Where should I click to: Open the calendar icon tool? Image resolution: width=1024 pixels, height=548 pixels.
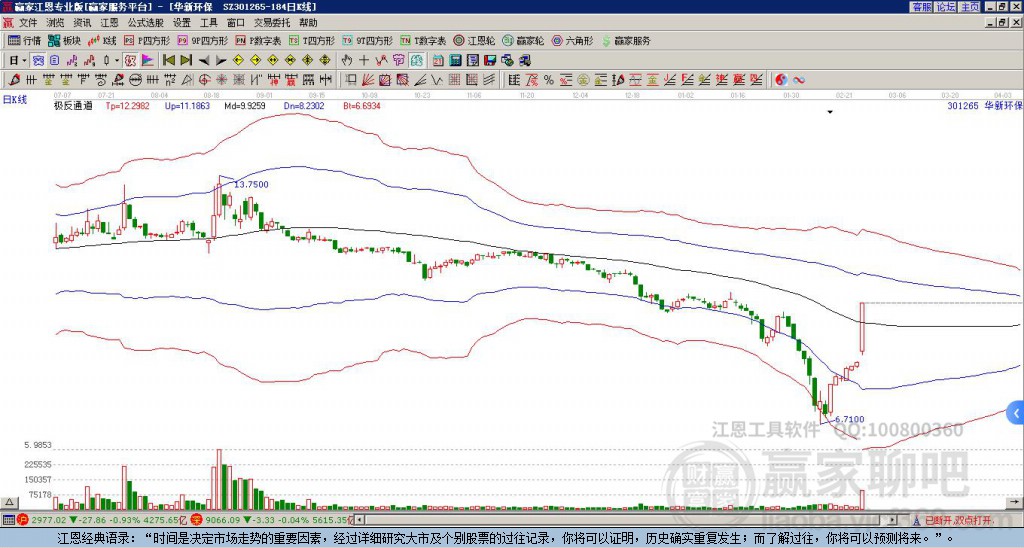click(x=438, y=60)
